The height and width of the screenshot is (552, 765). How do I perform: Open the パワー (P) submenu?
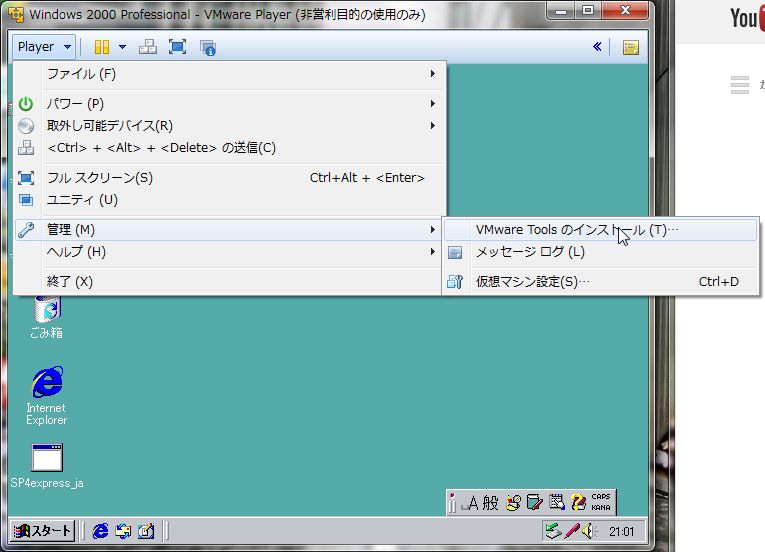(229, 103)
